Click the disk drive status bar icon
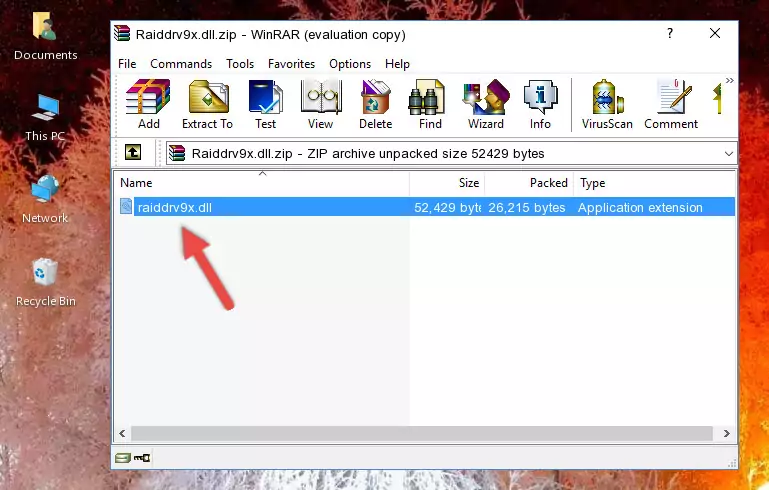 (123, 458)
